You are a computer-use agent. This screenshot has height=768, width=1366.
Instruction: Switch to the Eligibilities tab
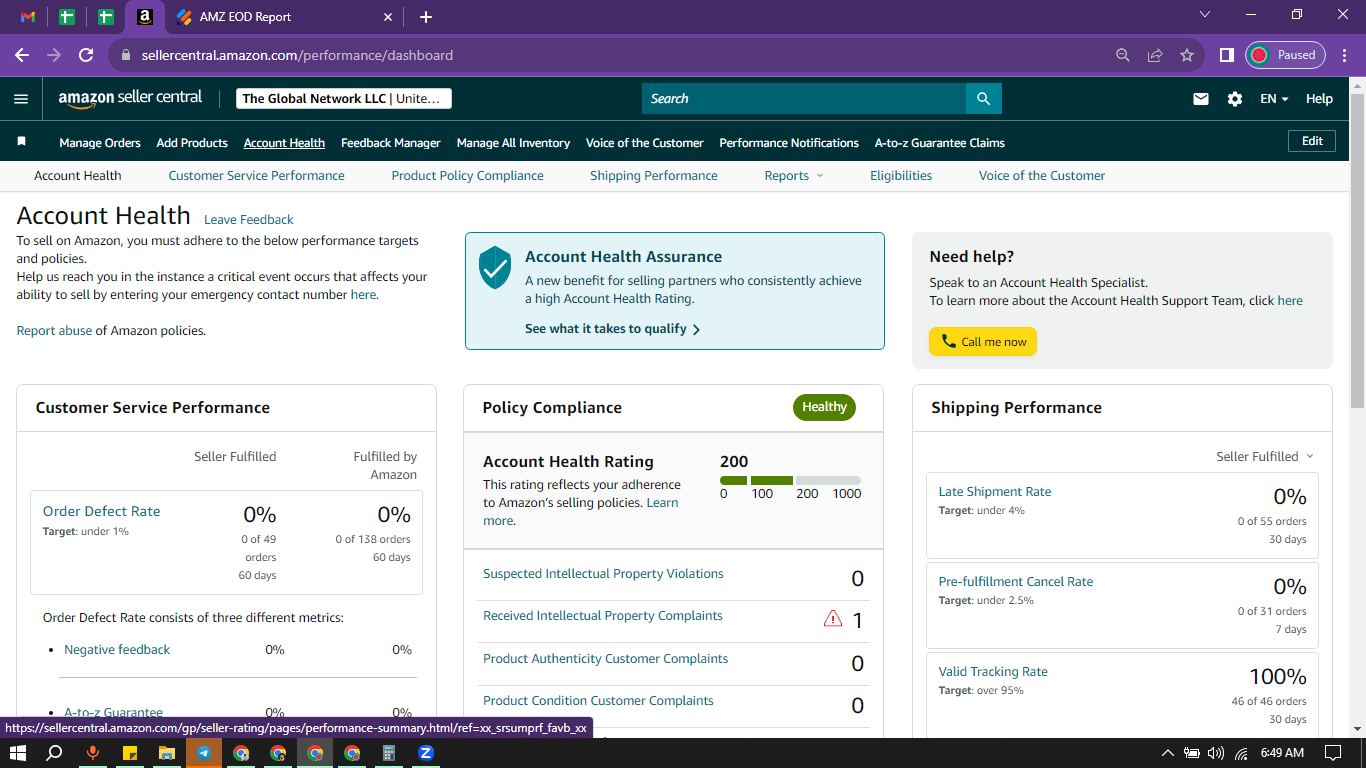tap(901, 176)
